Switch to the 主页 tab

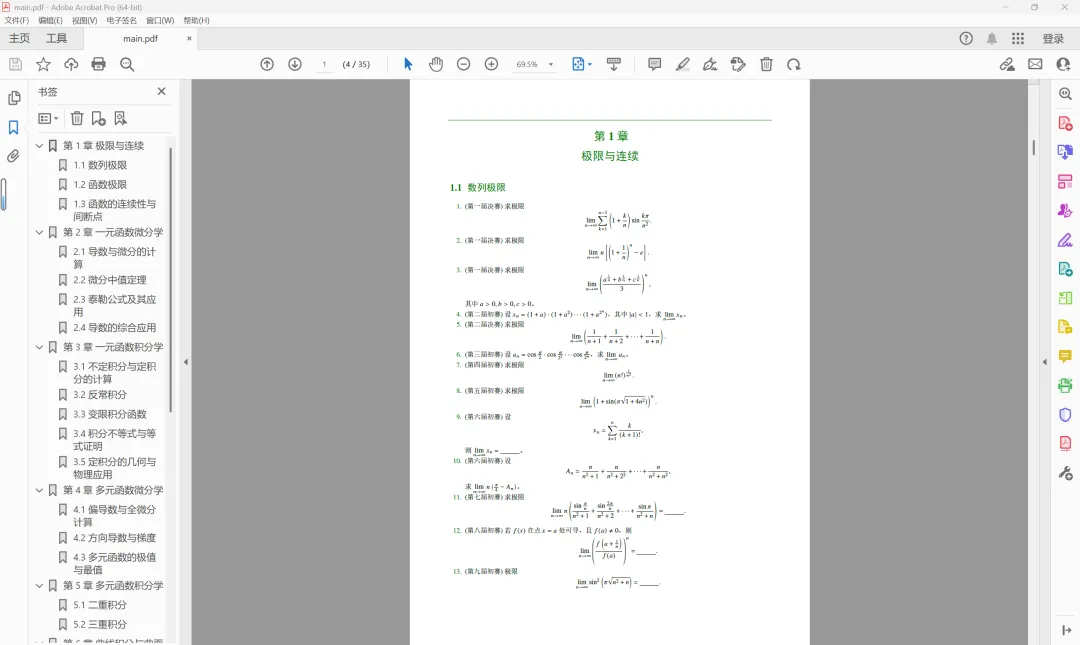coord(22,39)
